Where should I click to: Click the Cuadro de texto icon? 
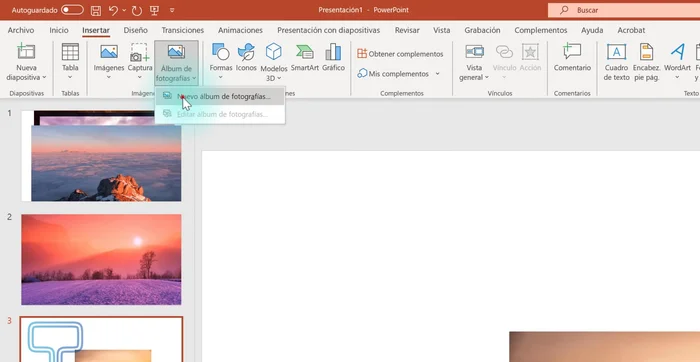(617, 52)
